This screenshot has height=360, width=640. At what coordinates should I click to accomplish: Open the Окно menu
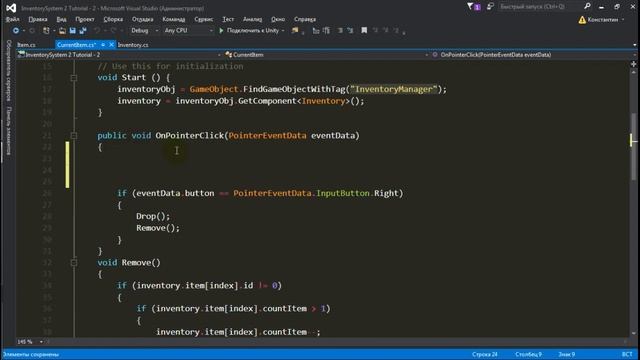click(x=278, y=19)
